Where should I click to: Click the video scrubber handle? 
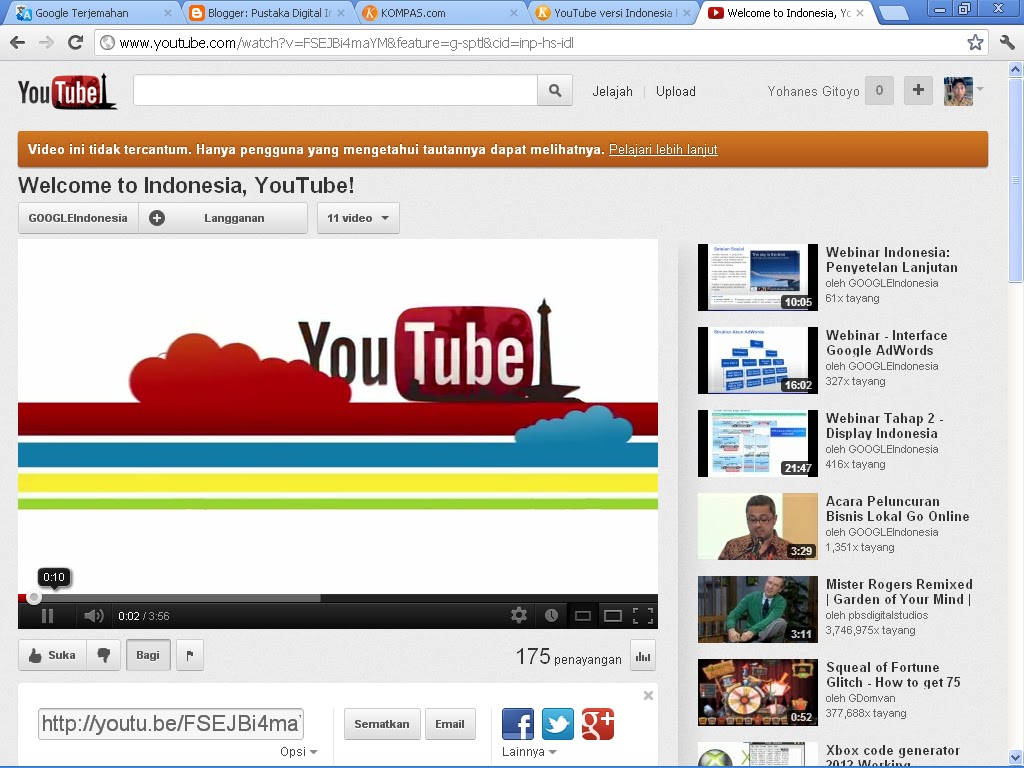[34, 598]
